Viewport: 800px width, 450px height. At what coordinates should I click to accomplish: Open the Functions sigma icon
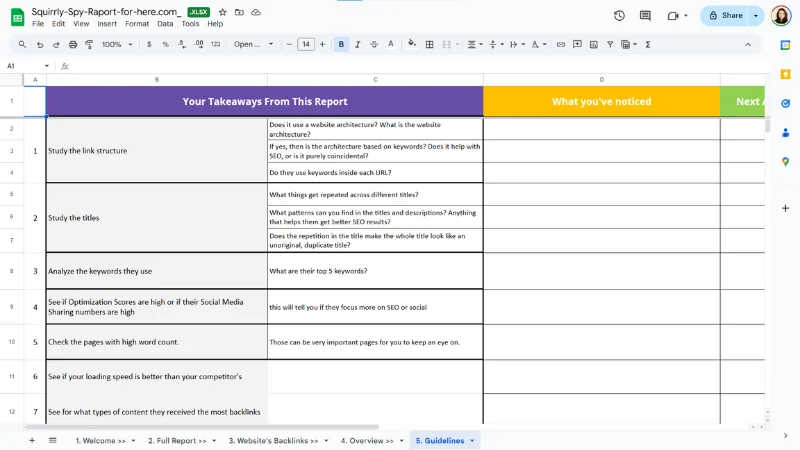pyautogui.click(x=648, y=44)
